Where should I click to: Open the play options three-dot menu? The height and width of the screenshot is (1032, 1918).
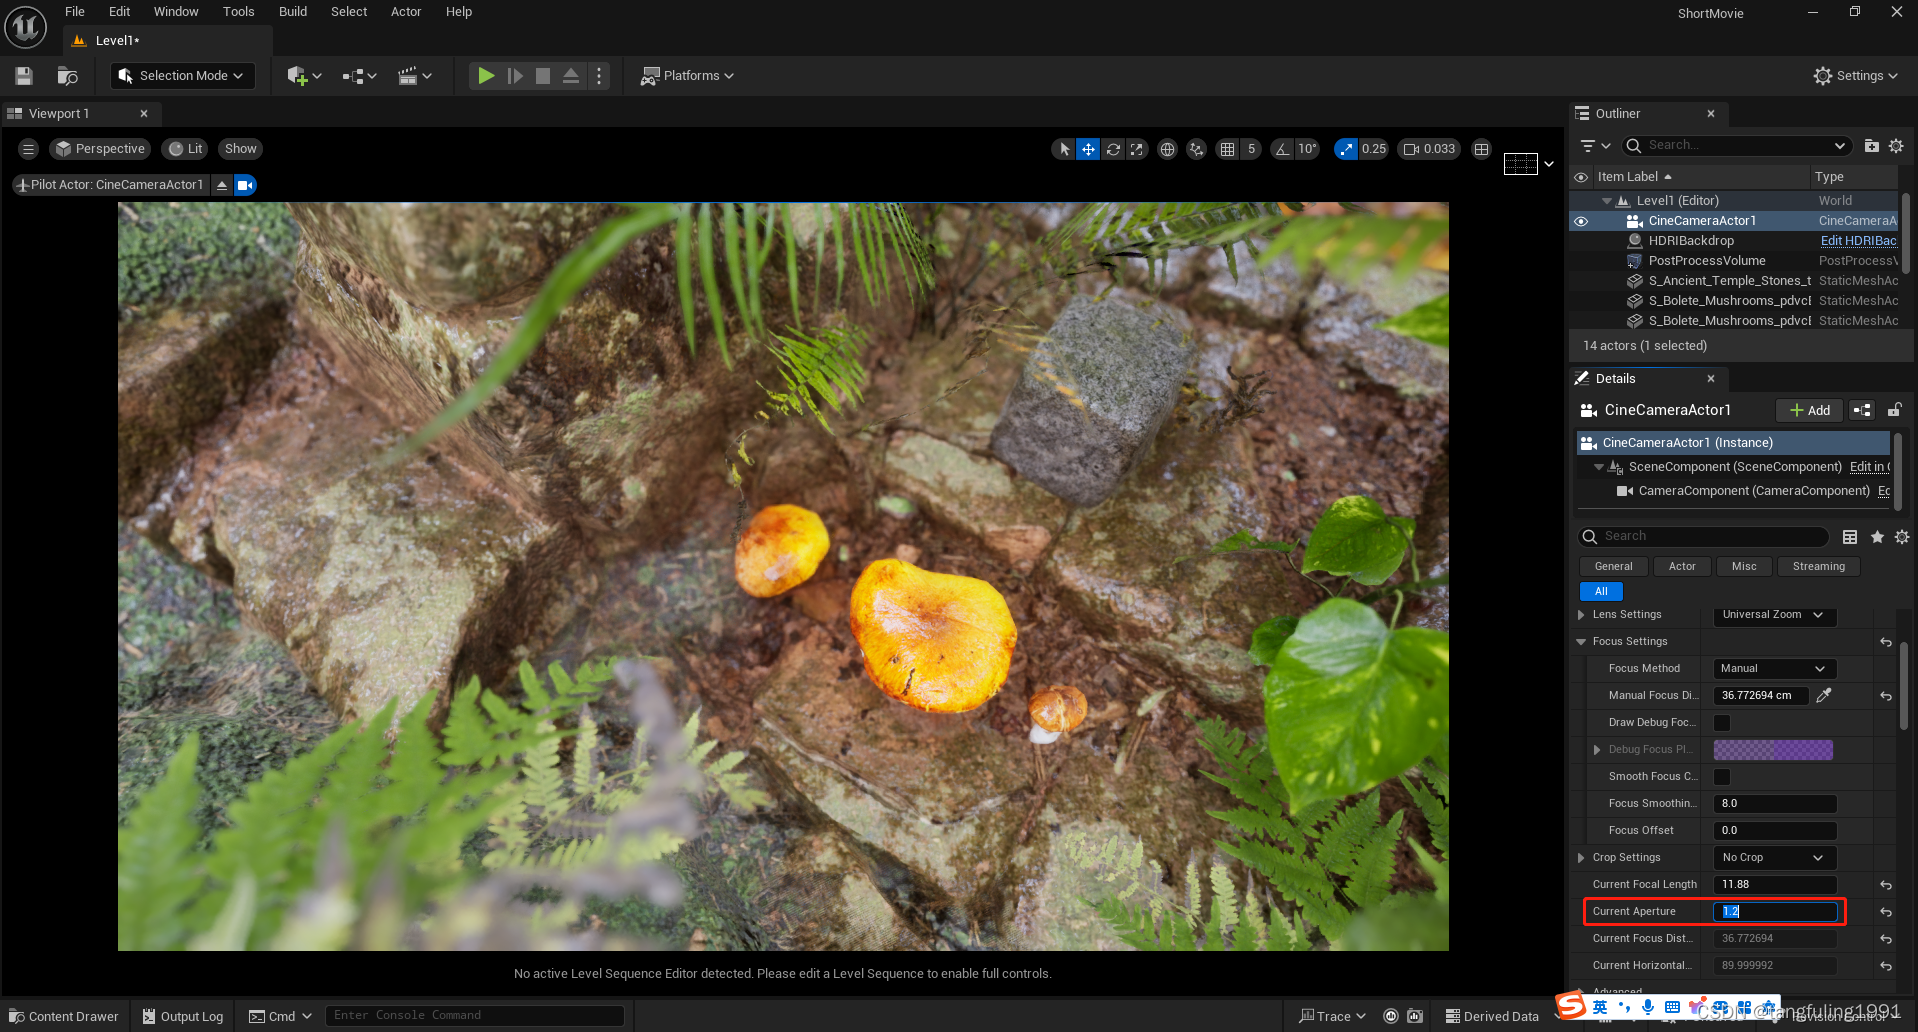[x=599, y=76]
